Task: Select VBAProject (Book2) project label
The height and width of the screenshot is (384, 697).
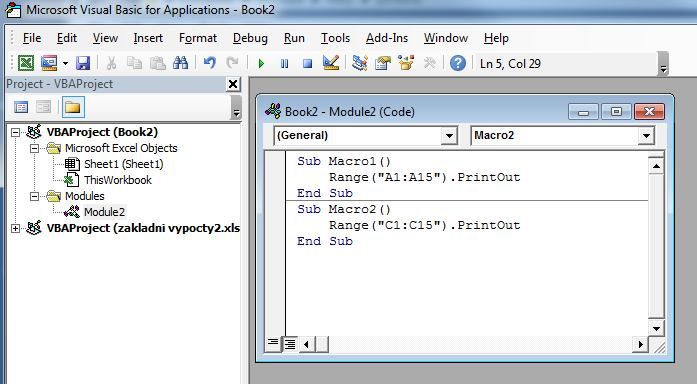Action: coord(102,132)
